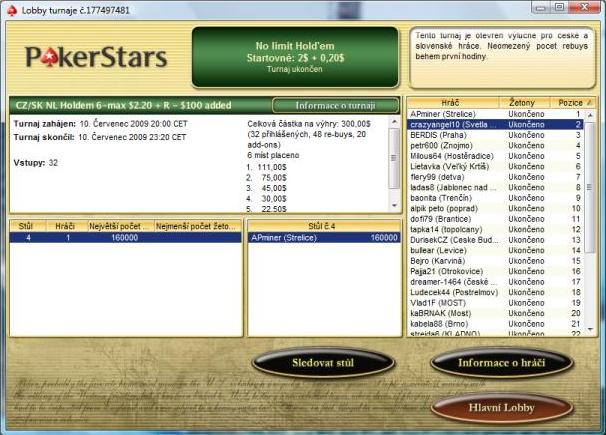Open Informace o hráči player info
The height and width of the screenshot is (435, 606).
pyautogui.click(x=502, y=362)
